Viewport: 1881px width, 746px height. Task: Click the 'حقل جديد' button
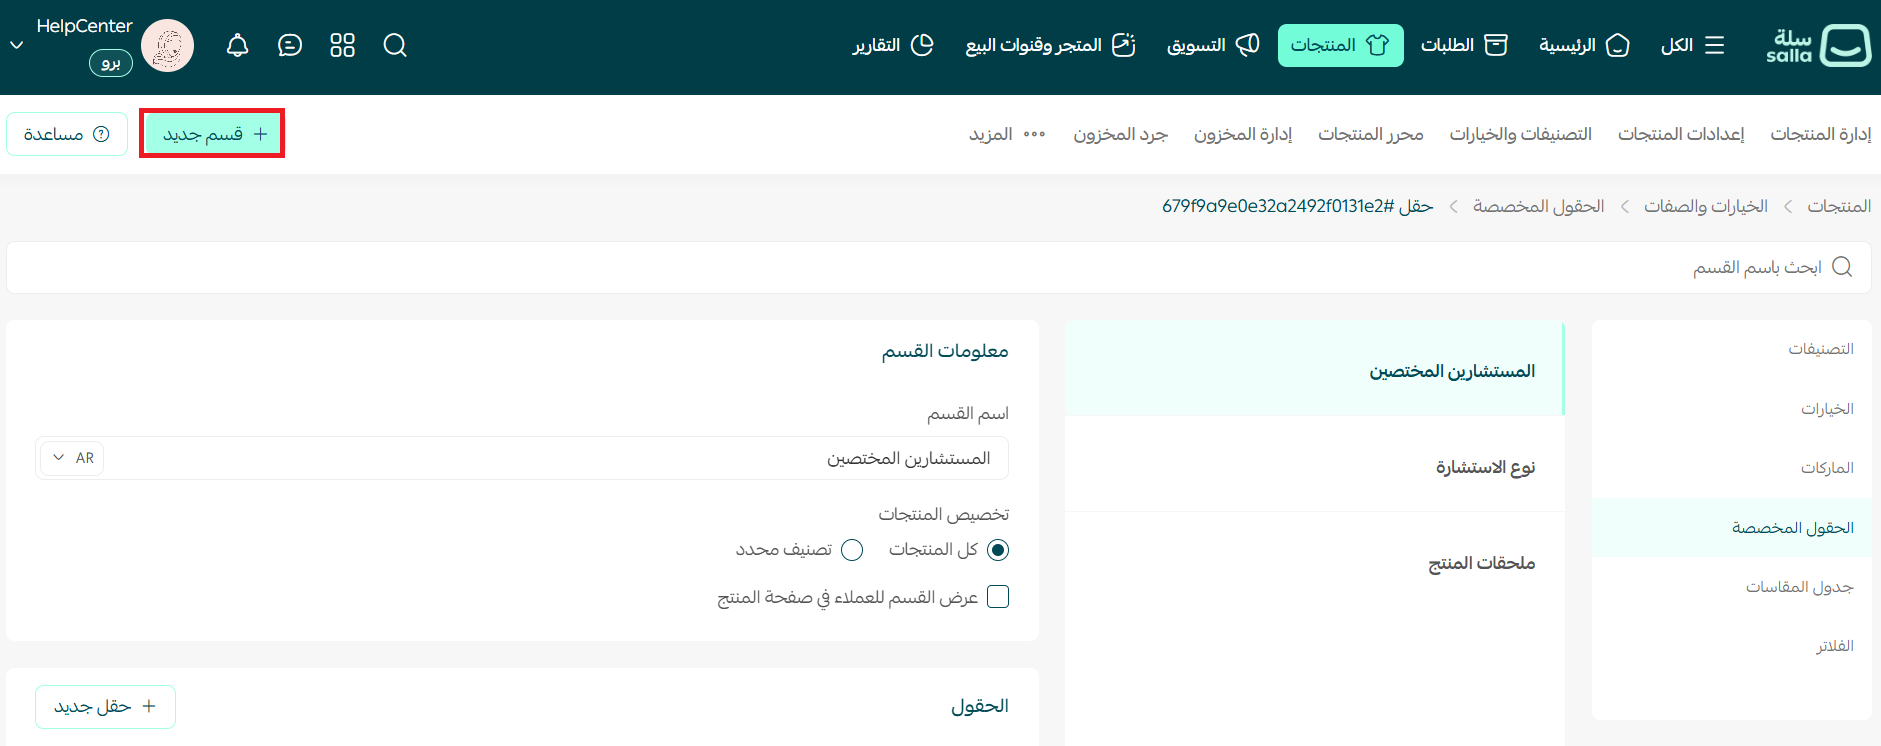105,706
